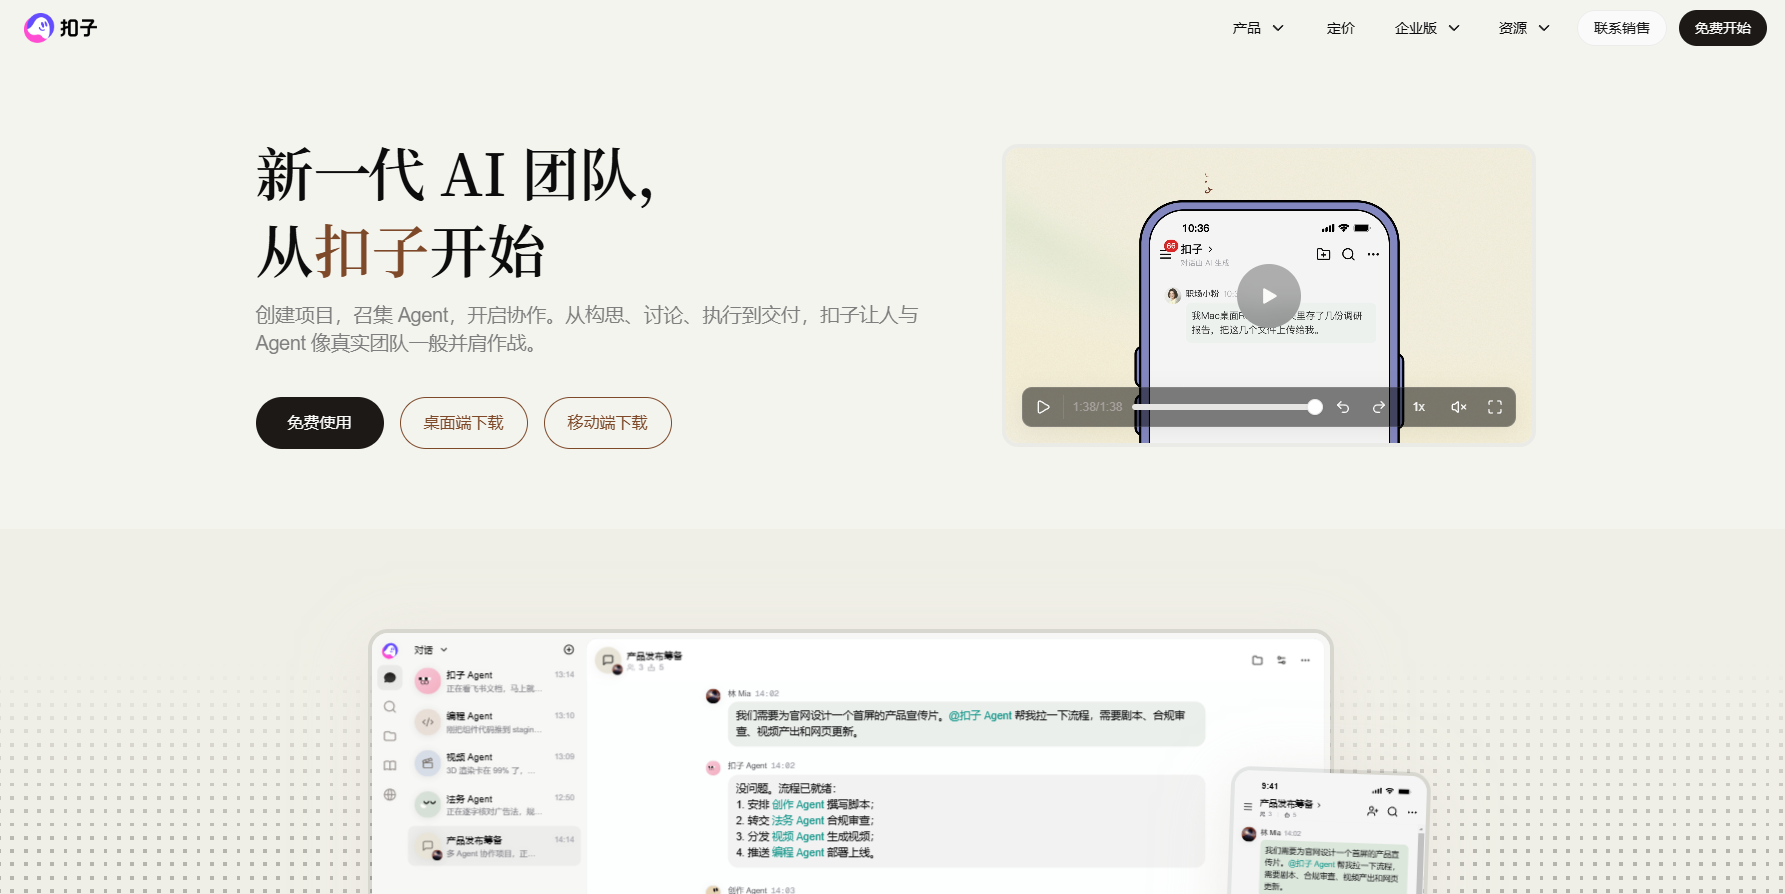Click the 联系销售 button
The height and width of the screenshot is (894, 1785).
(x=1622, y=28)
